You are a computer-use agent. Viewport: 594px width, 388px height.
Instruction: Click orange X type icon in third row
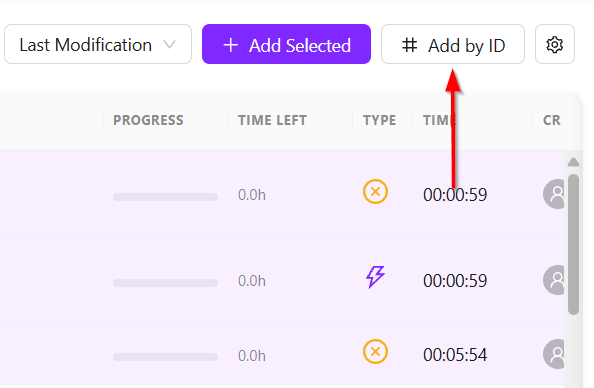(375, 352)
